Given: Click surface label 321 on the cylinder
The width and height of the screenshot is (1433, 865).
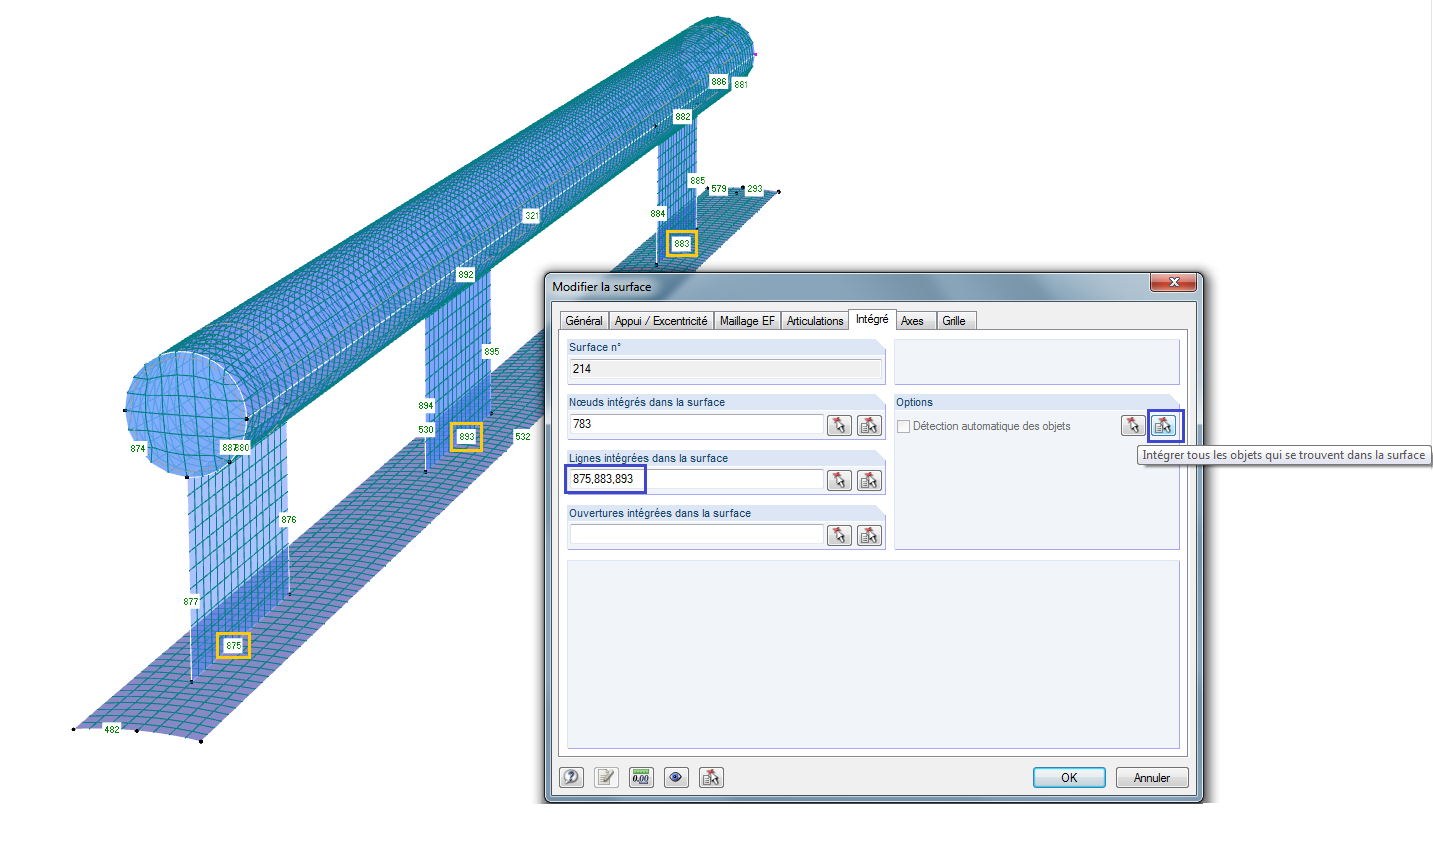Looking at the screenshot, I should (532, 215).
